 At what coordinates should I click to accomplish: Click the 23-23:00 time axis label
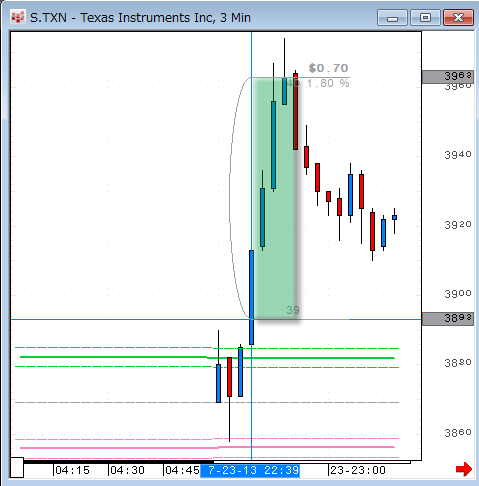click(x=358, y=470)
